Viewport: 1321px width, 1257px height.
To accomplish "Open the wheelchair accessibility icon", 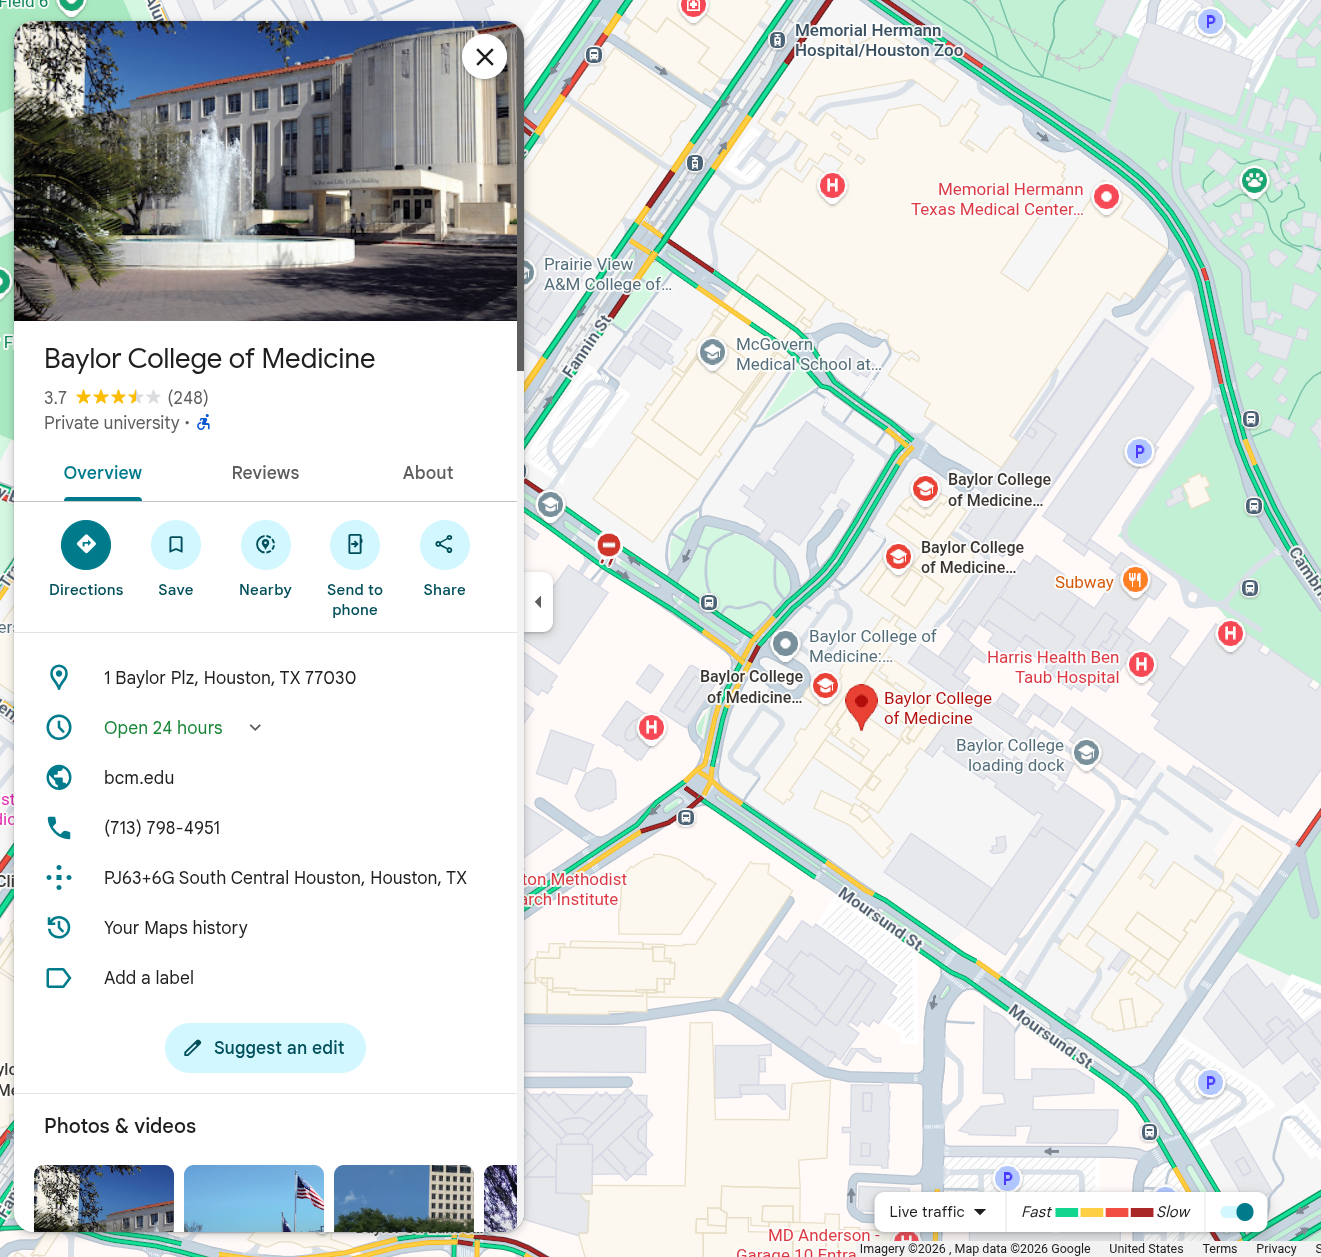I will coord(204,423).
